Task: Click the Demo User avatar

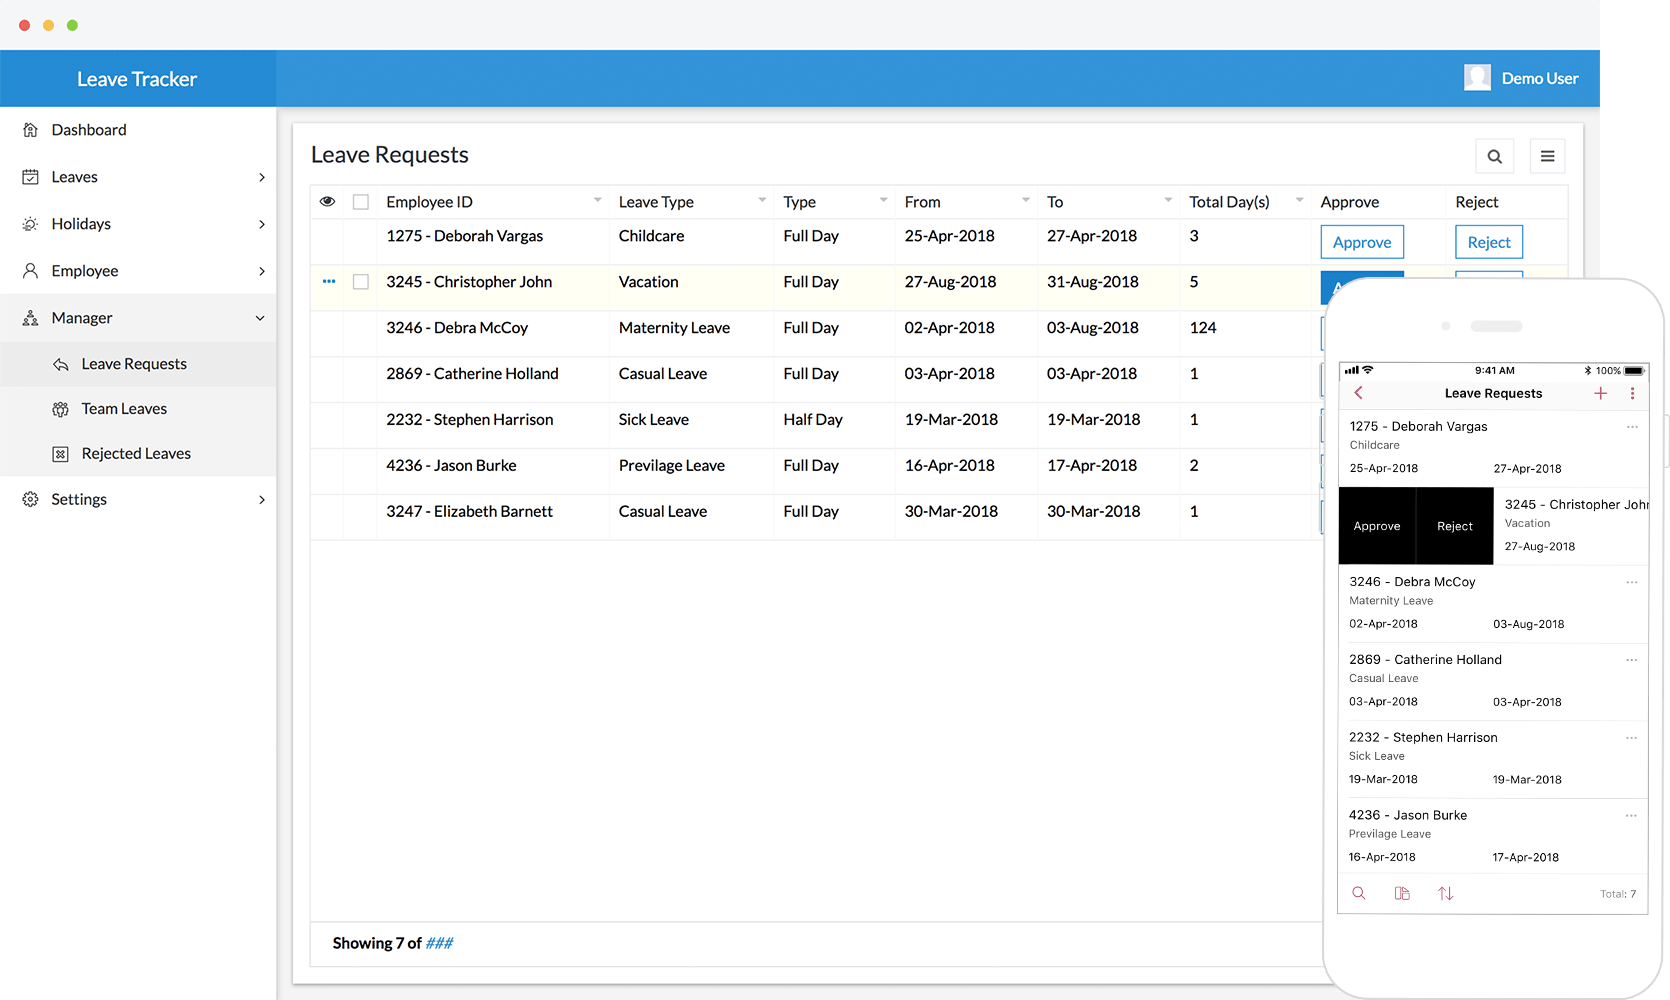Action: pos(1477,78)
